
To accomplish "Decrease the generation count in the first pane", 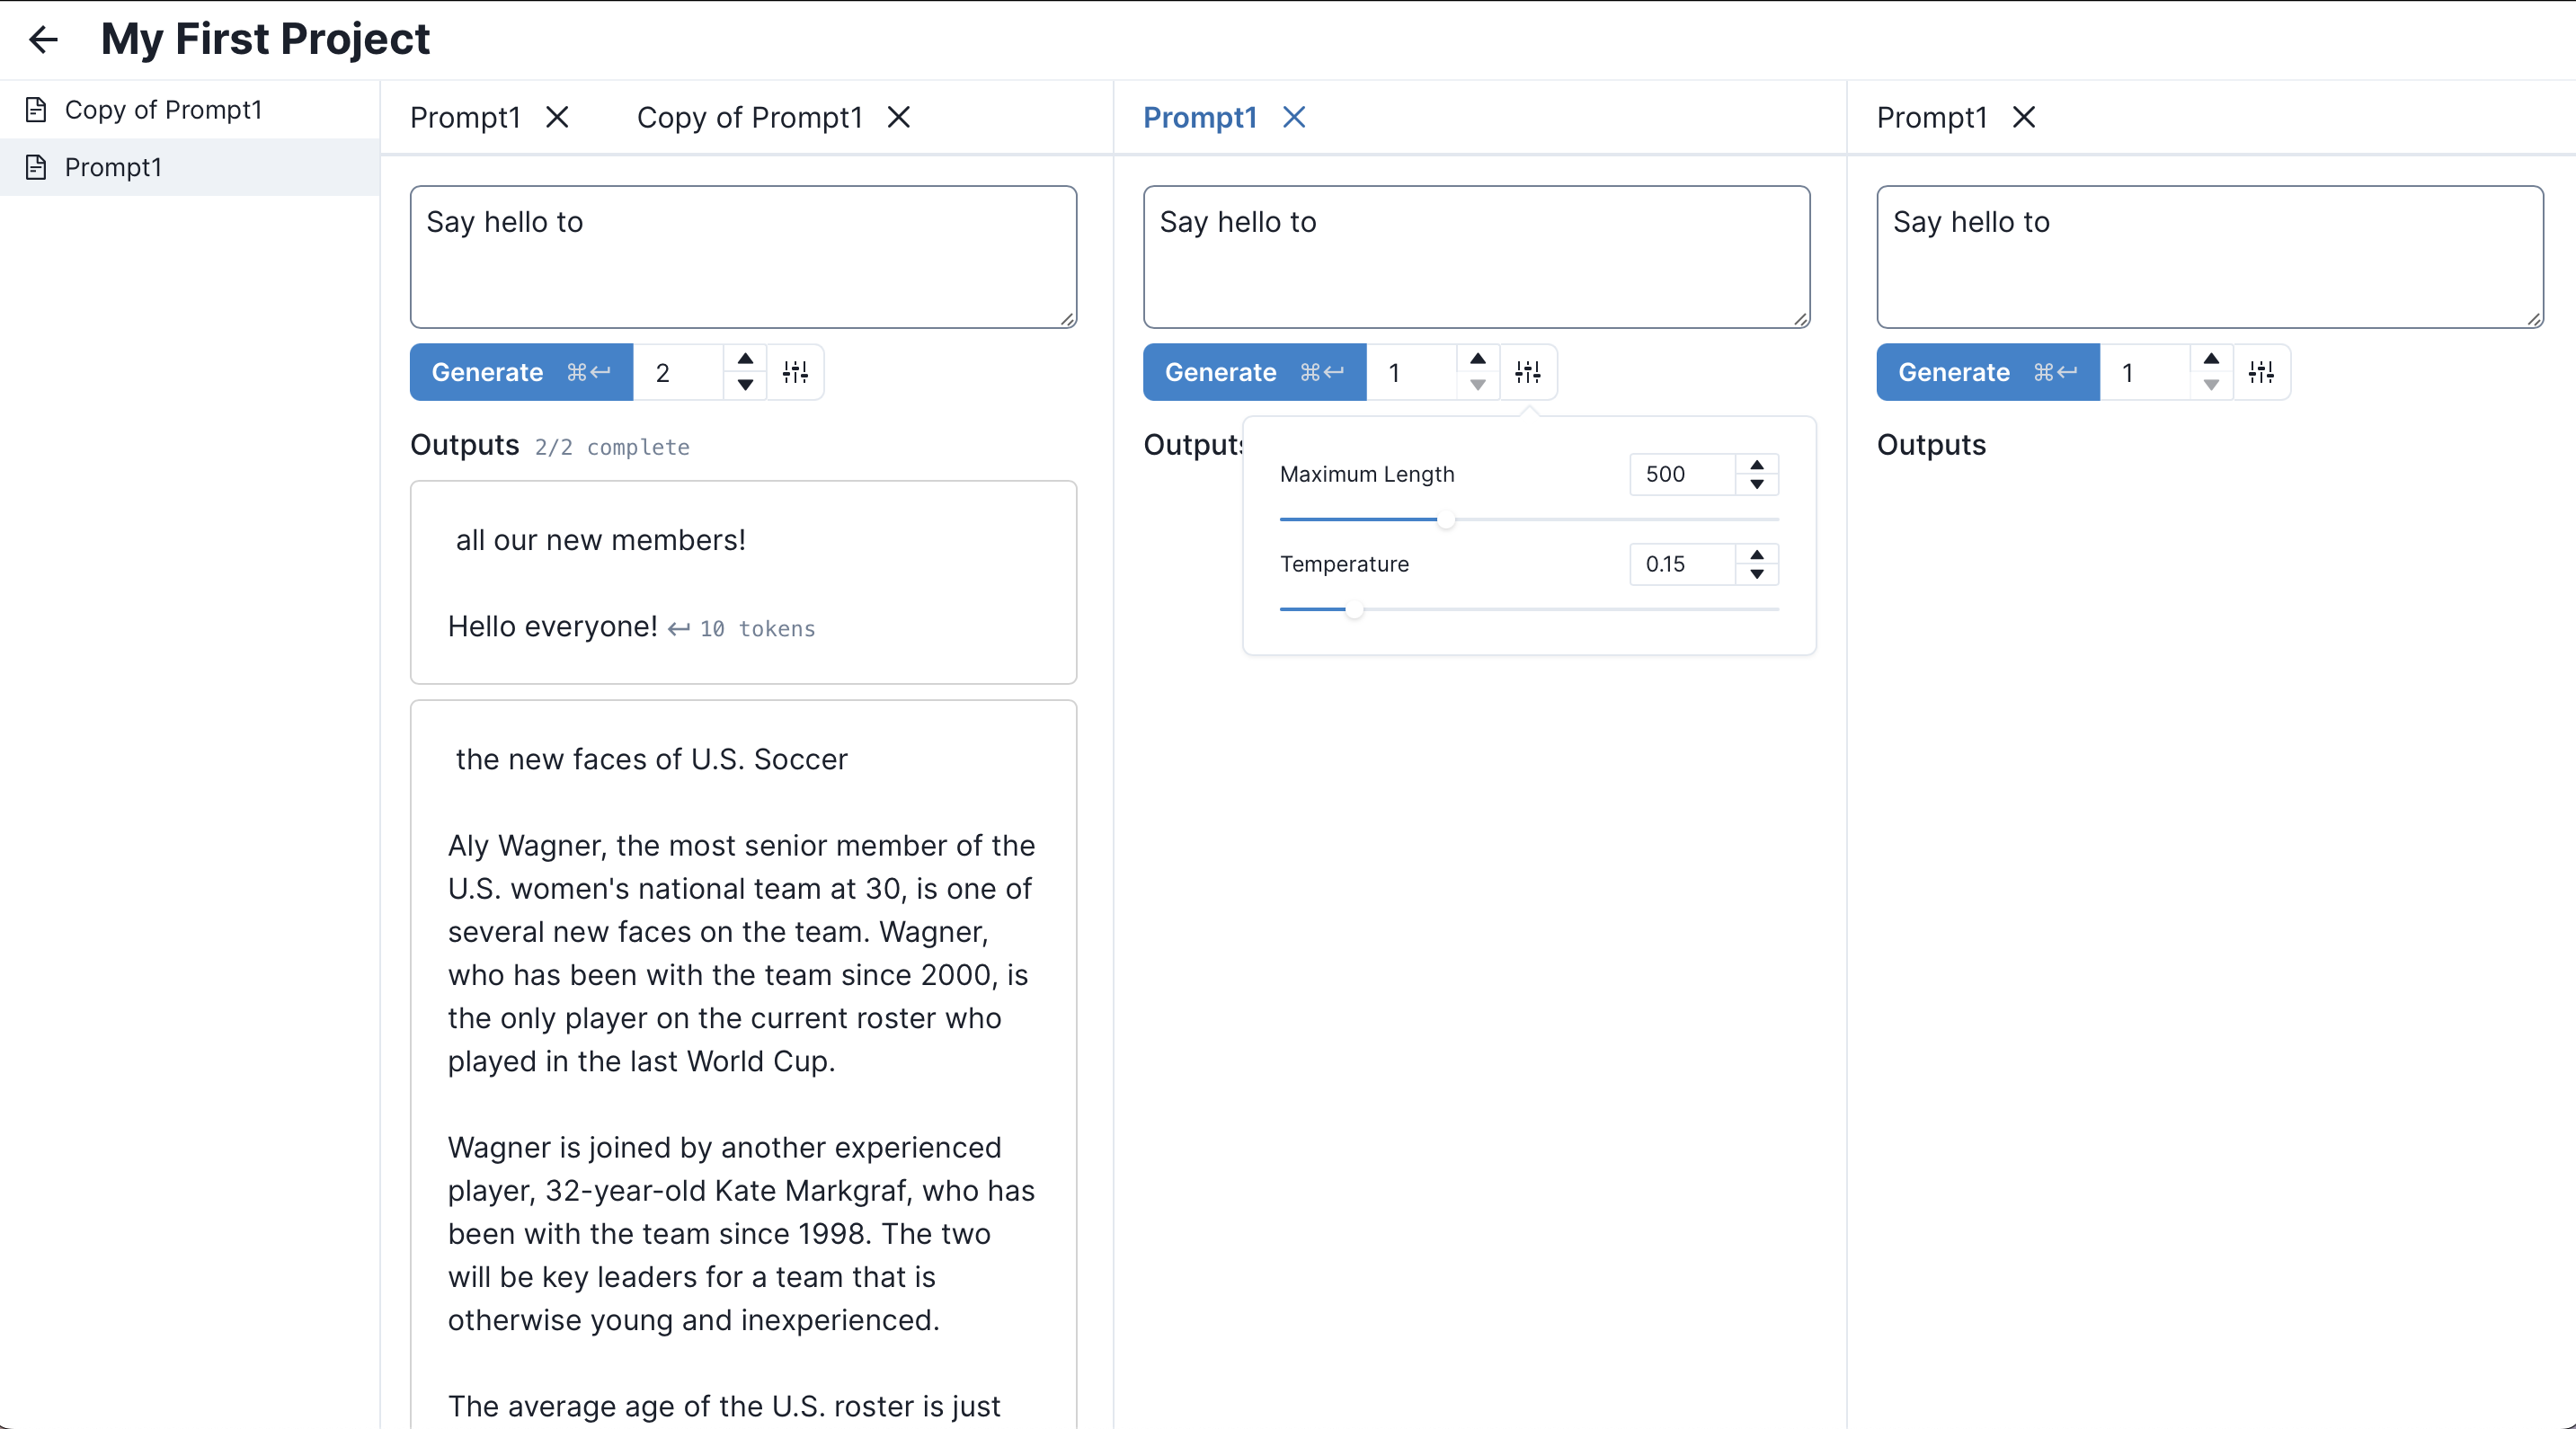I will tap(745, 385).
